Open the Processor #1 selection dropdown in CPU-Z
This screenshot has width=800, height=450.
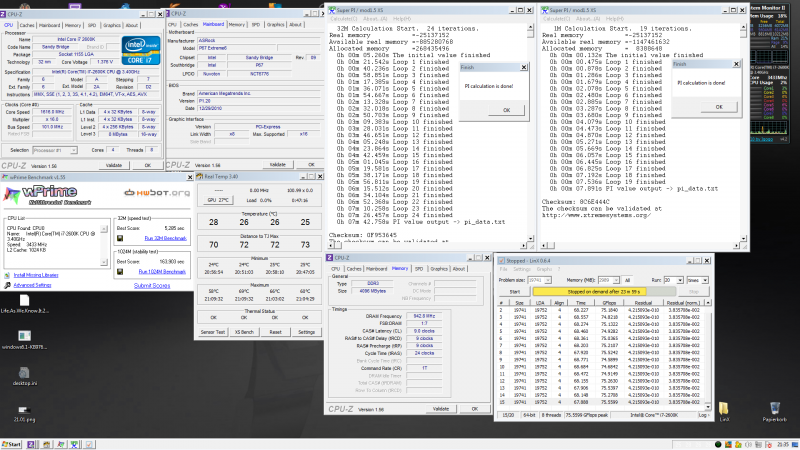pyautogui.click(x=55, y=151)
